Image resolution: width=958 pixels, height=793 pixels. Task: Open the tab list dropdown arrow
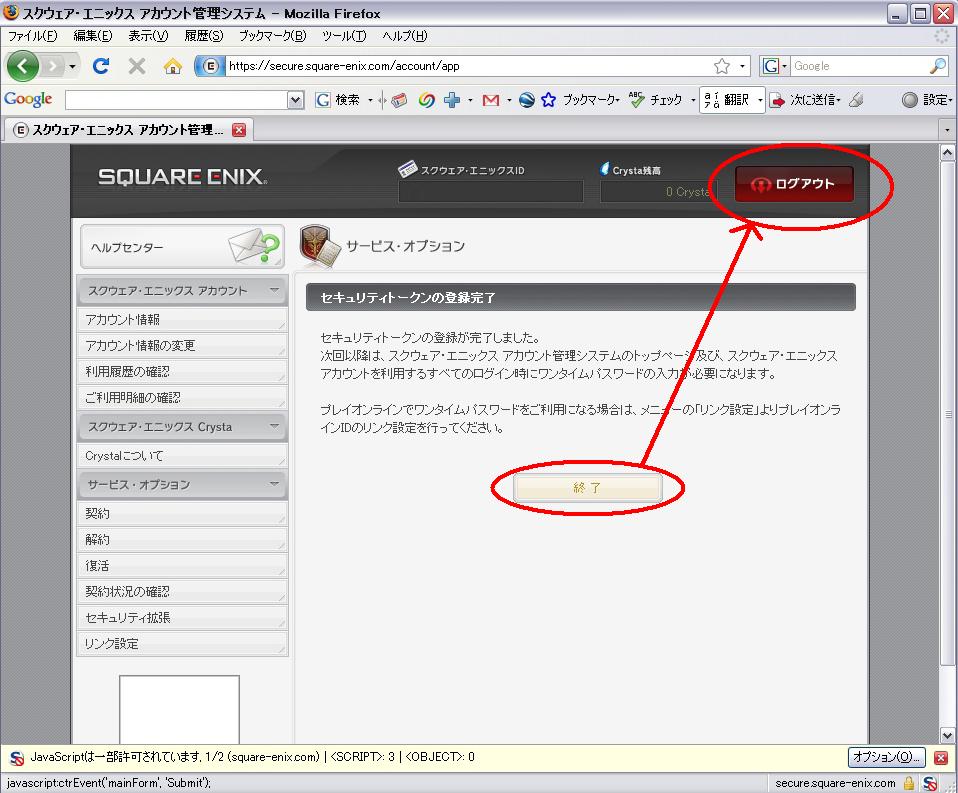(947, 130)
